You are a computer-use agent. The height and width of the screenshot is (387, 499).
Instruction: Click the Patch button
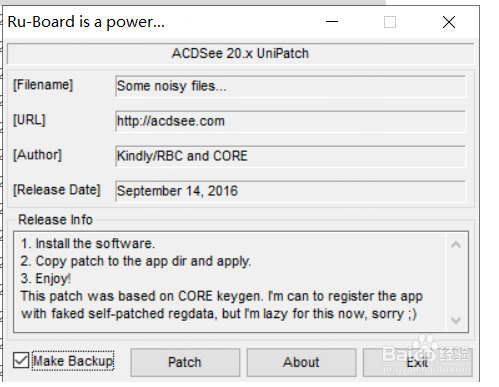pyautogui.click(x=185, y=362)
